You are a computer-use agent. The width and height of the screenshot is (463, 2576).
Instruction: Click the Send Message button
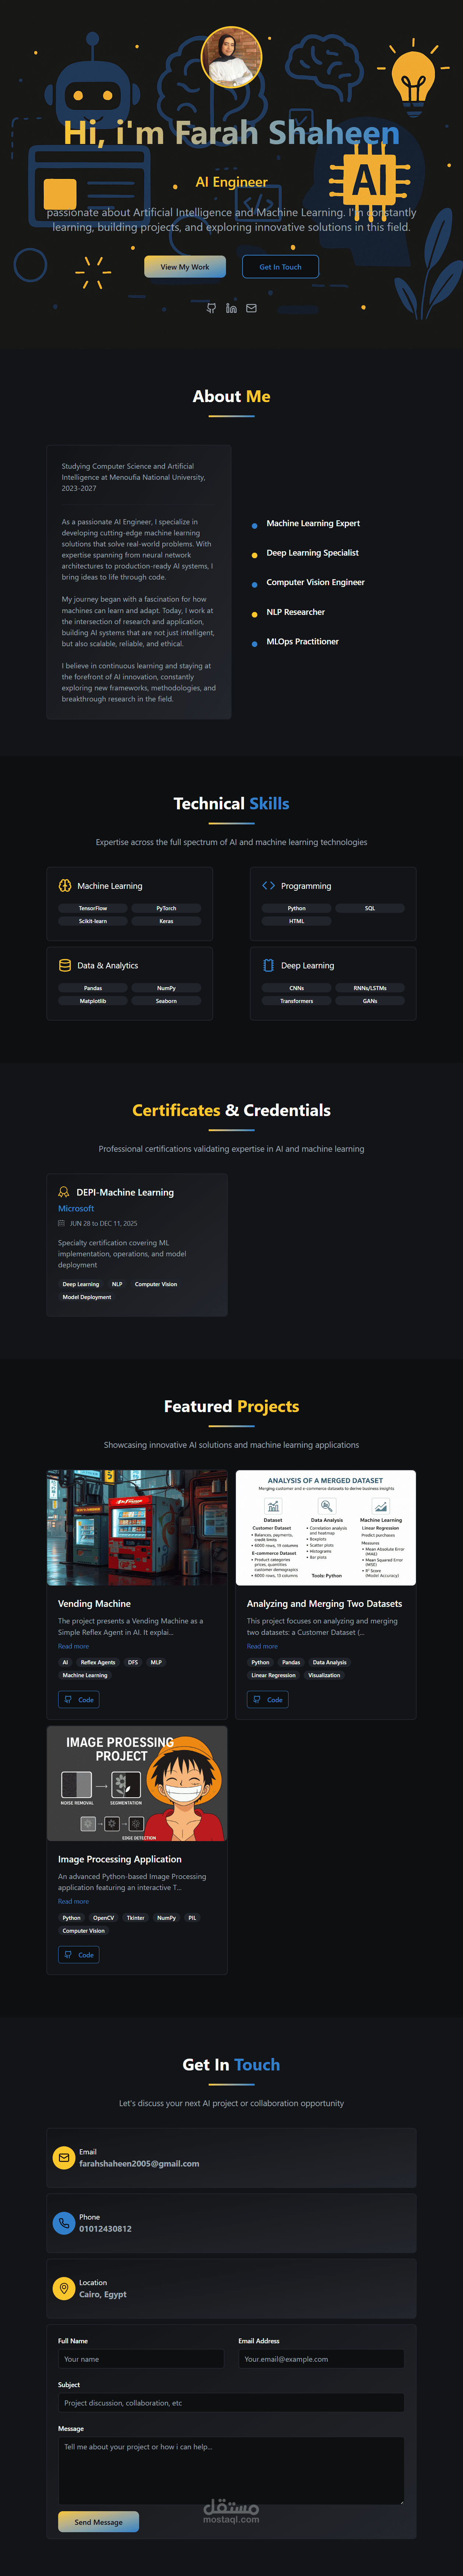pos(98,2522)
